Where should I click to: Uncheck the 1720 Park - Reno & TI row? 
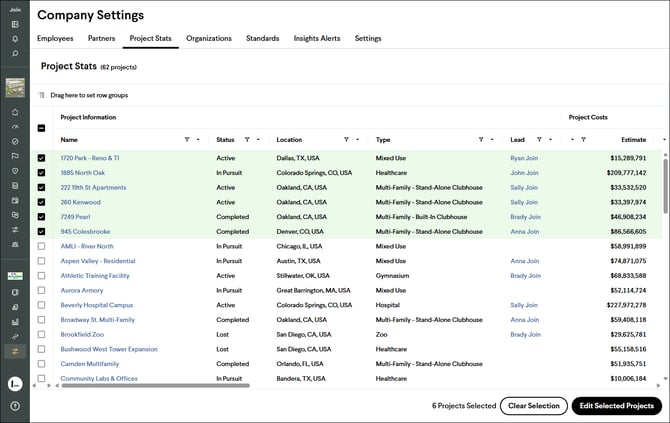pyautogui.click(x=41, y=158)
